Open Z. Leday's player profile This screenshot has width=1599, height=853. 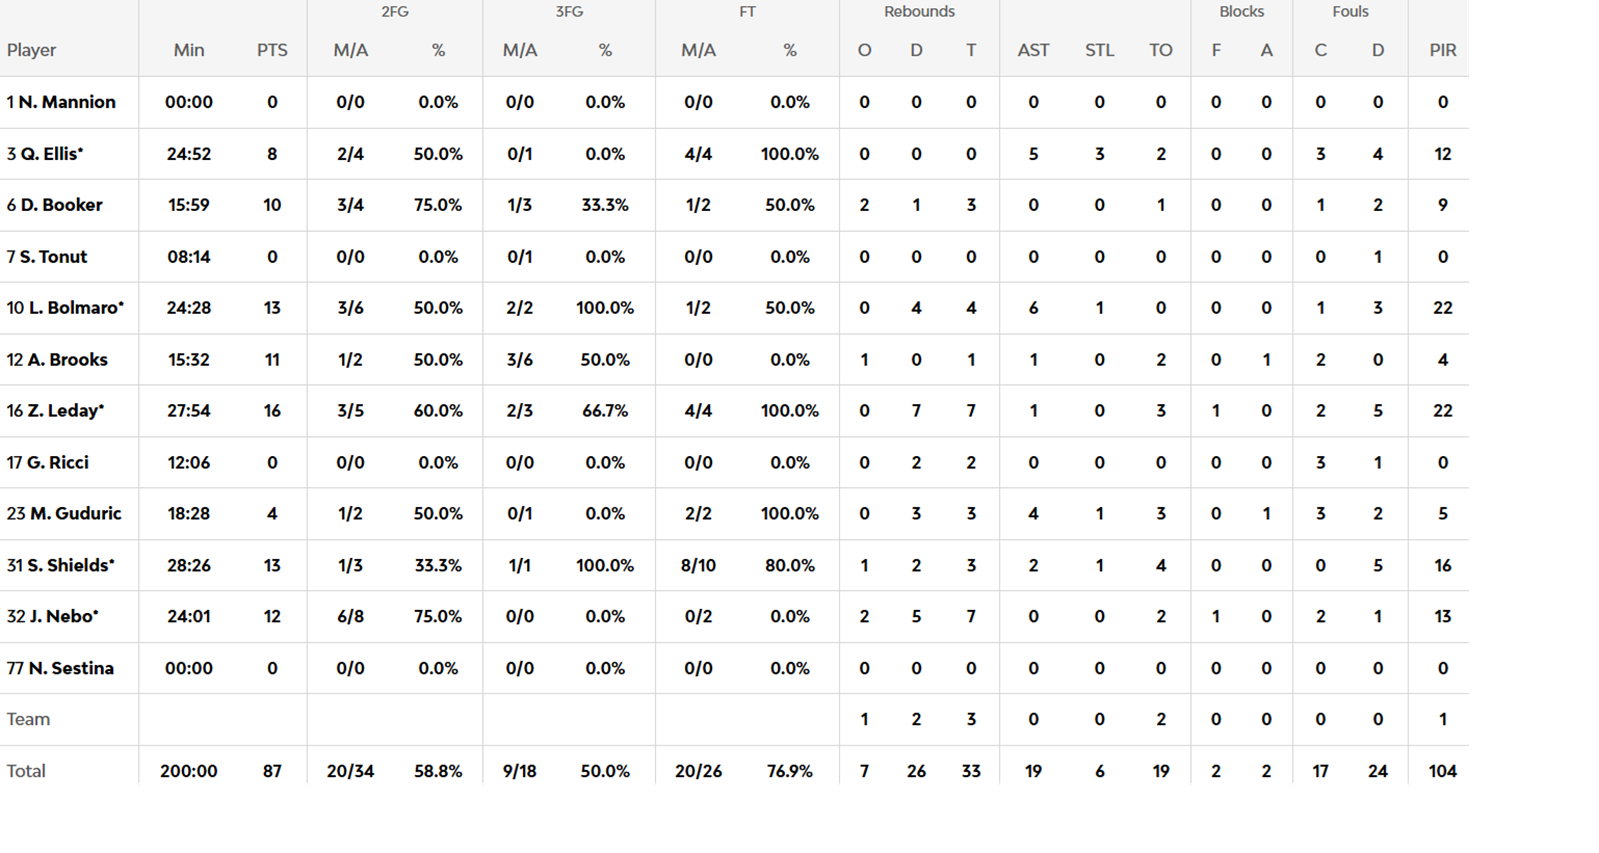[61, 411]
